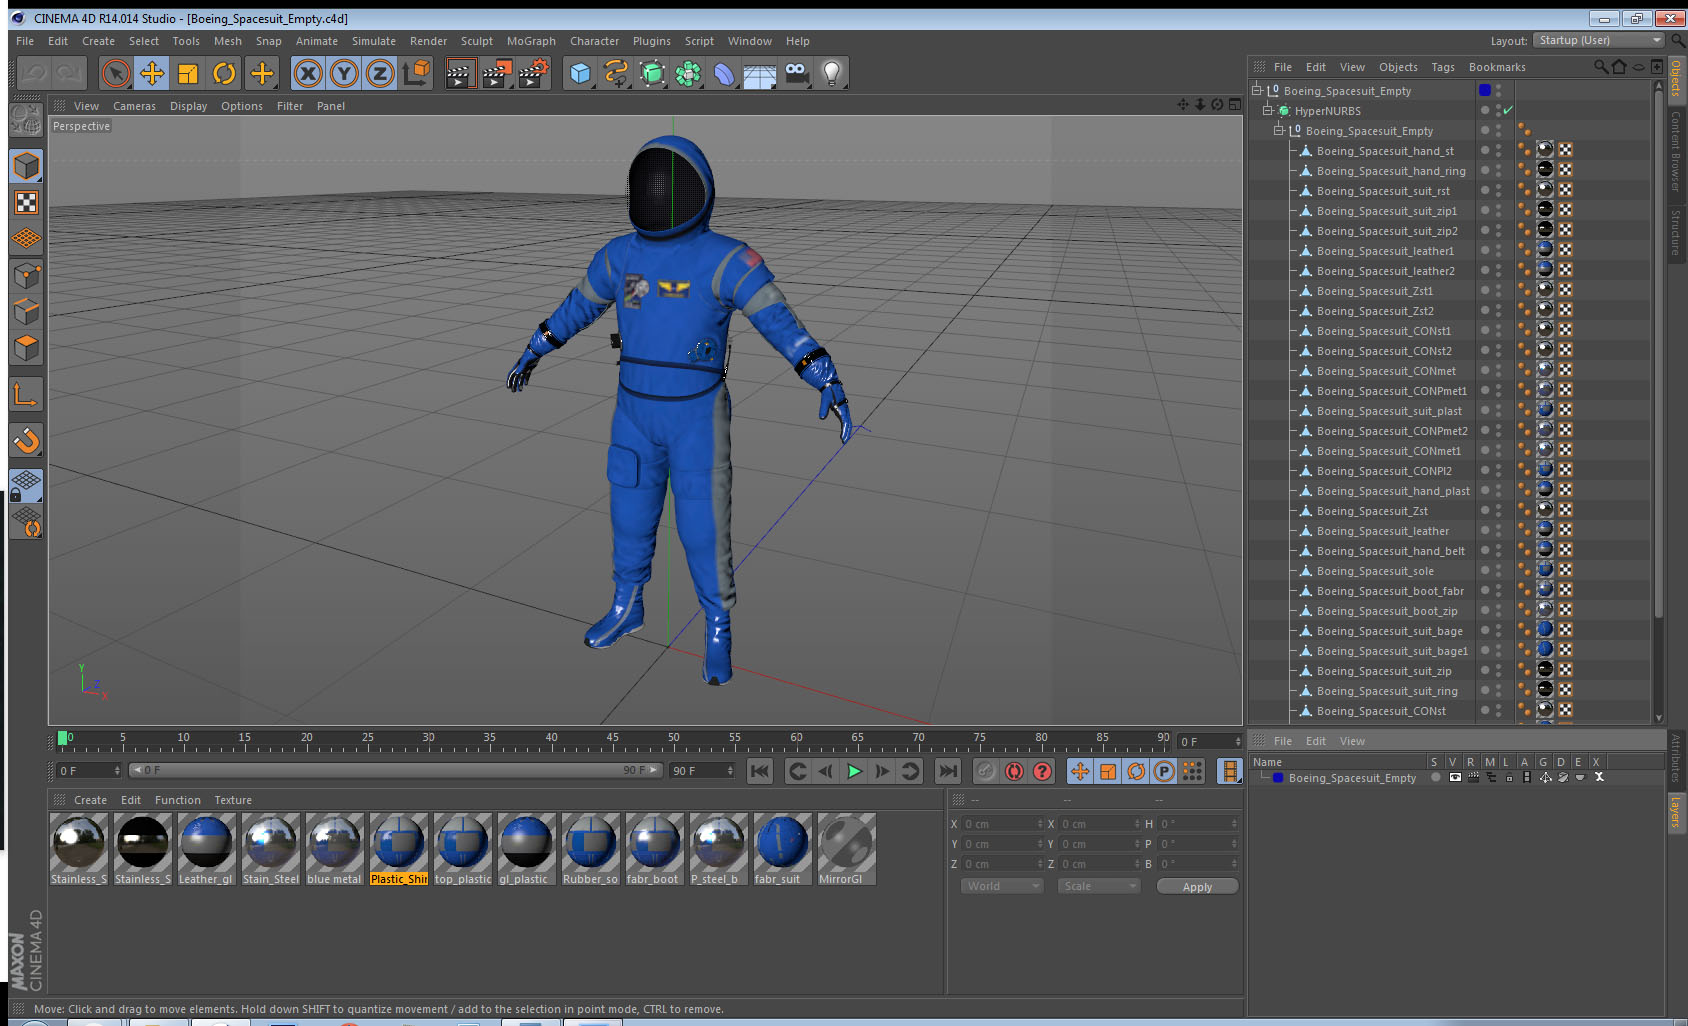Activate the Move tool
The image size is (1688, 1026).
[152, 73]
